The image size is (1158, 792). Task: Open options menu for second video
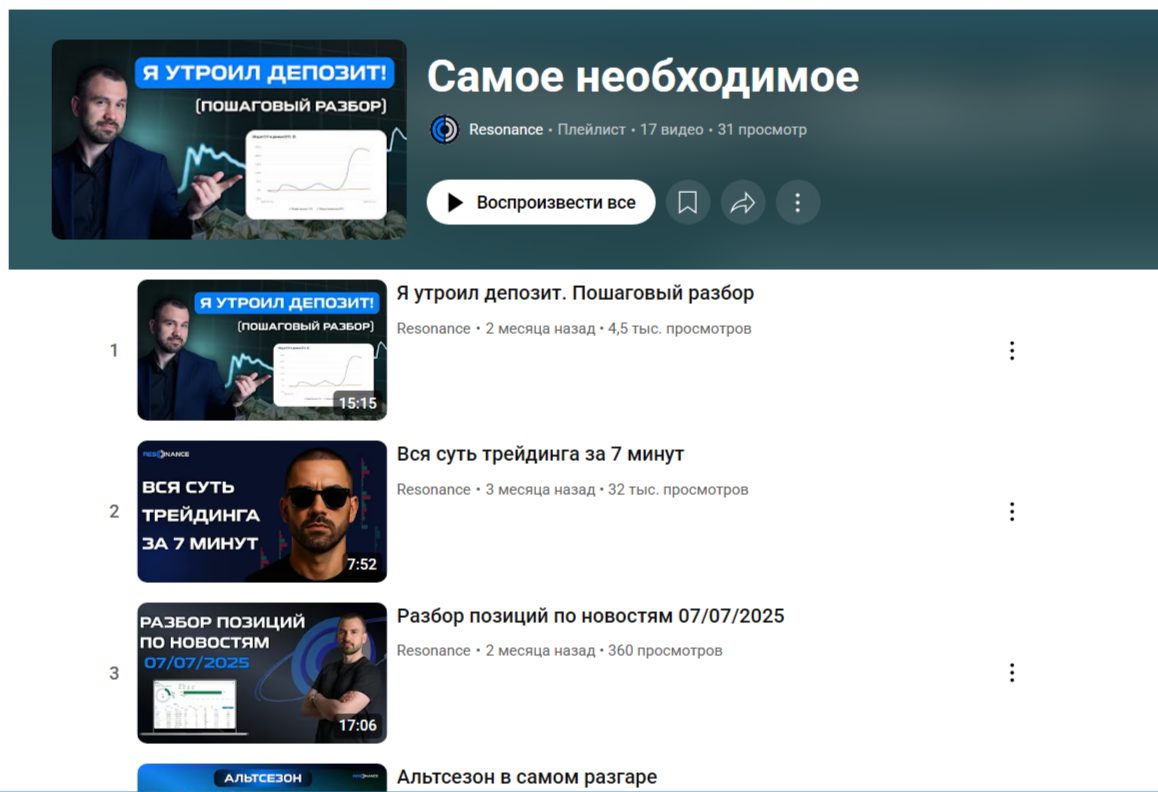pos(1011,511)
